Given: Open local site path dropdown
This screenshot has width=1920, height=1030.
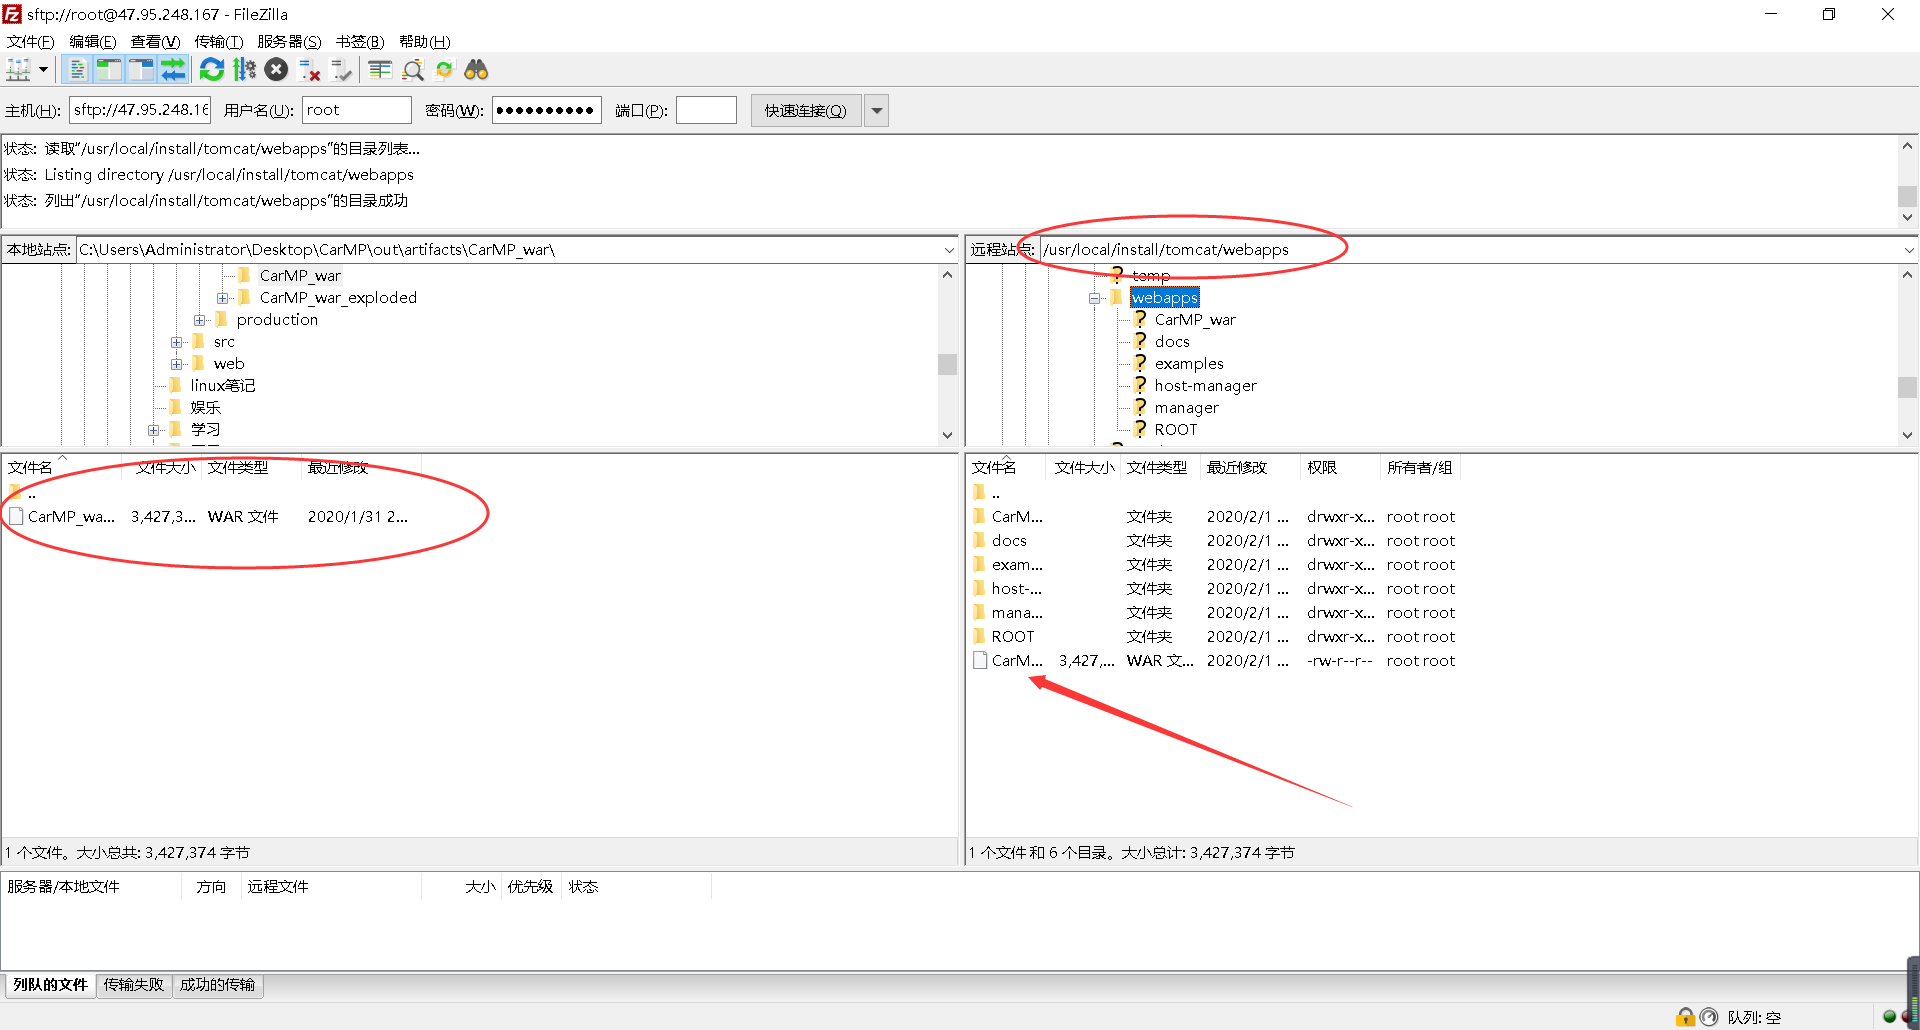Looking at the screenshot, I should pyautogui.click(x=949, y=250).
